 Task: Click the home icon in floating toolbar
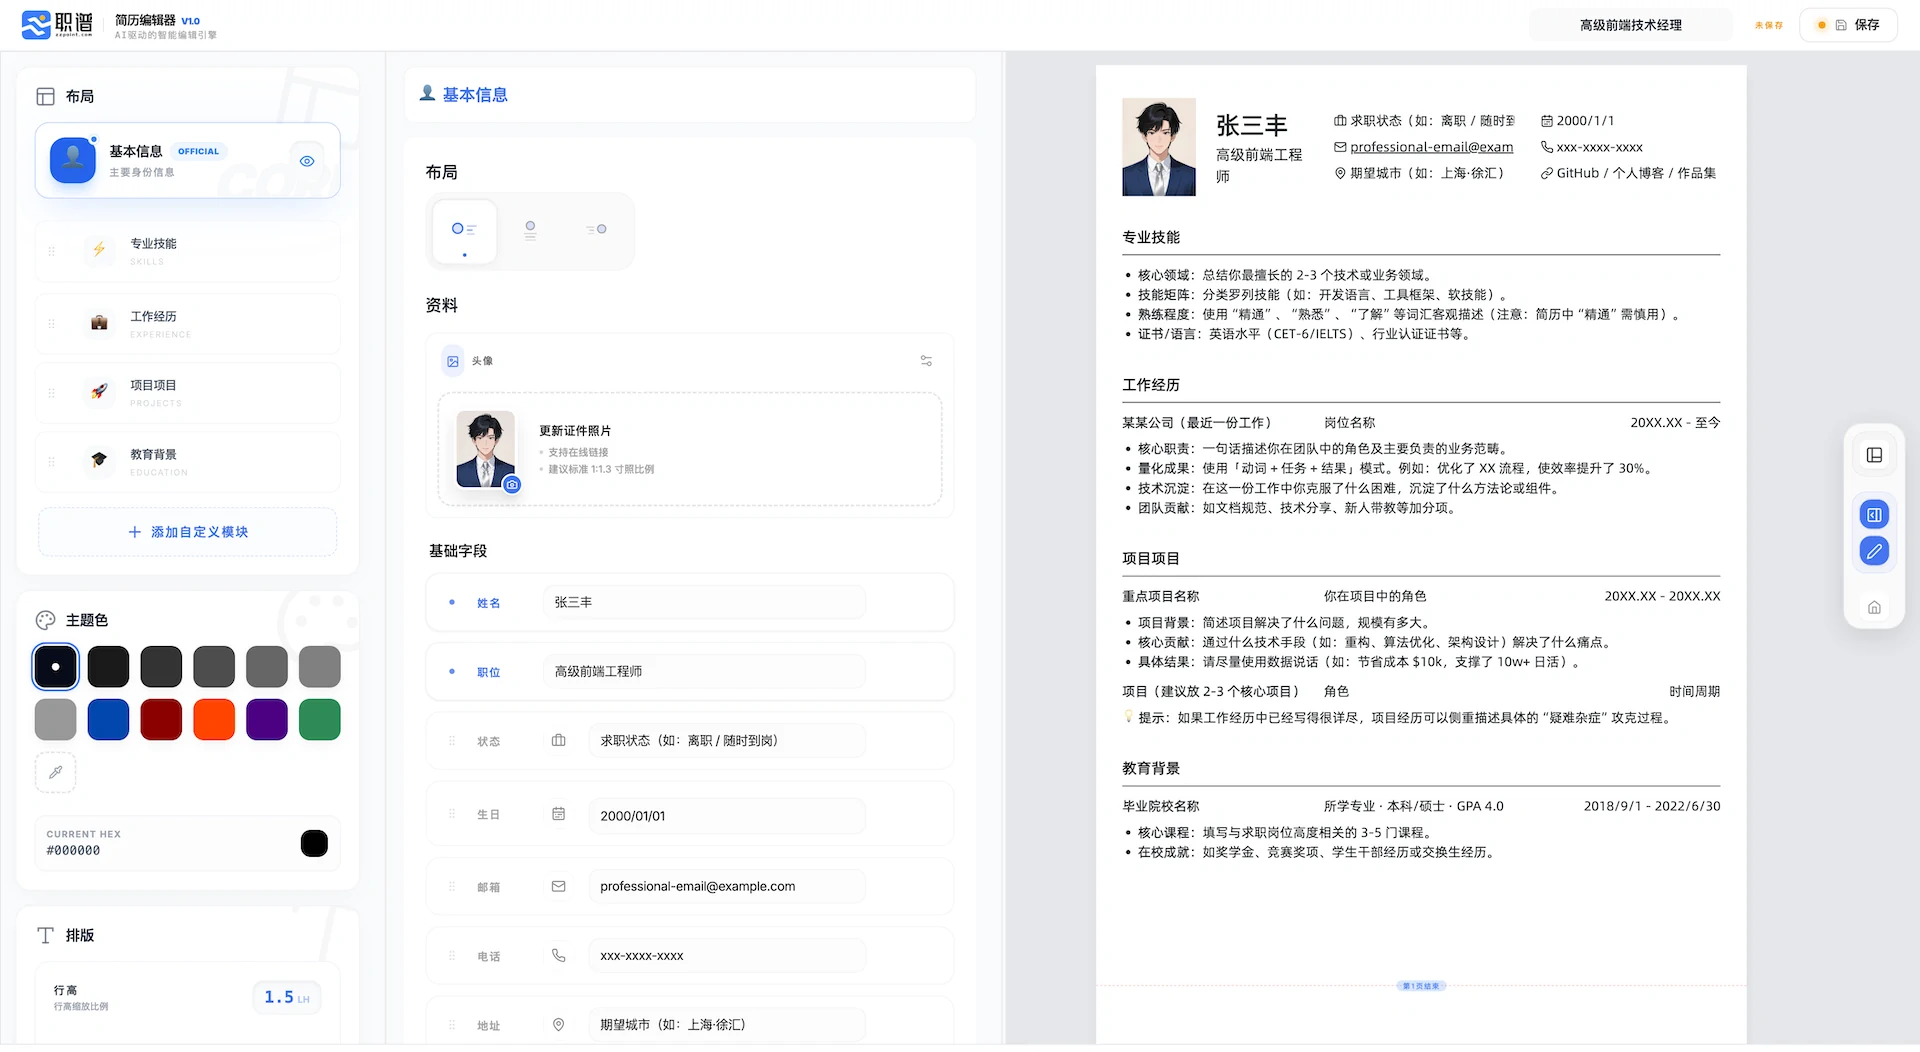pos(1874,607)
